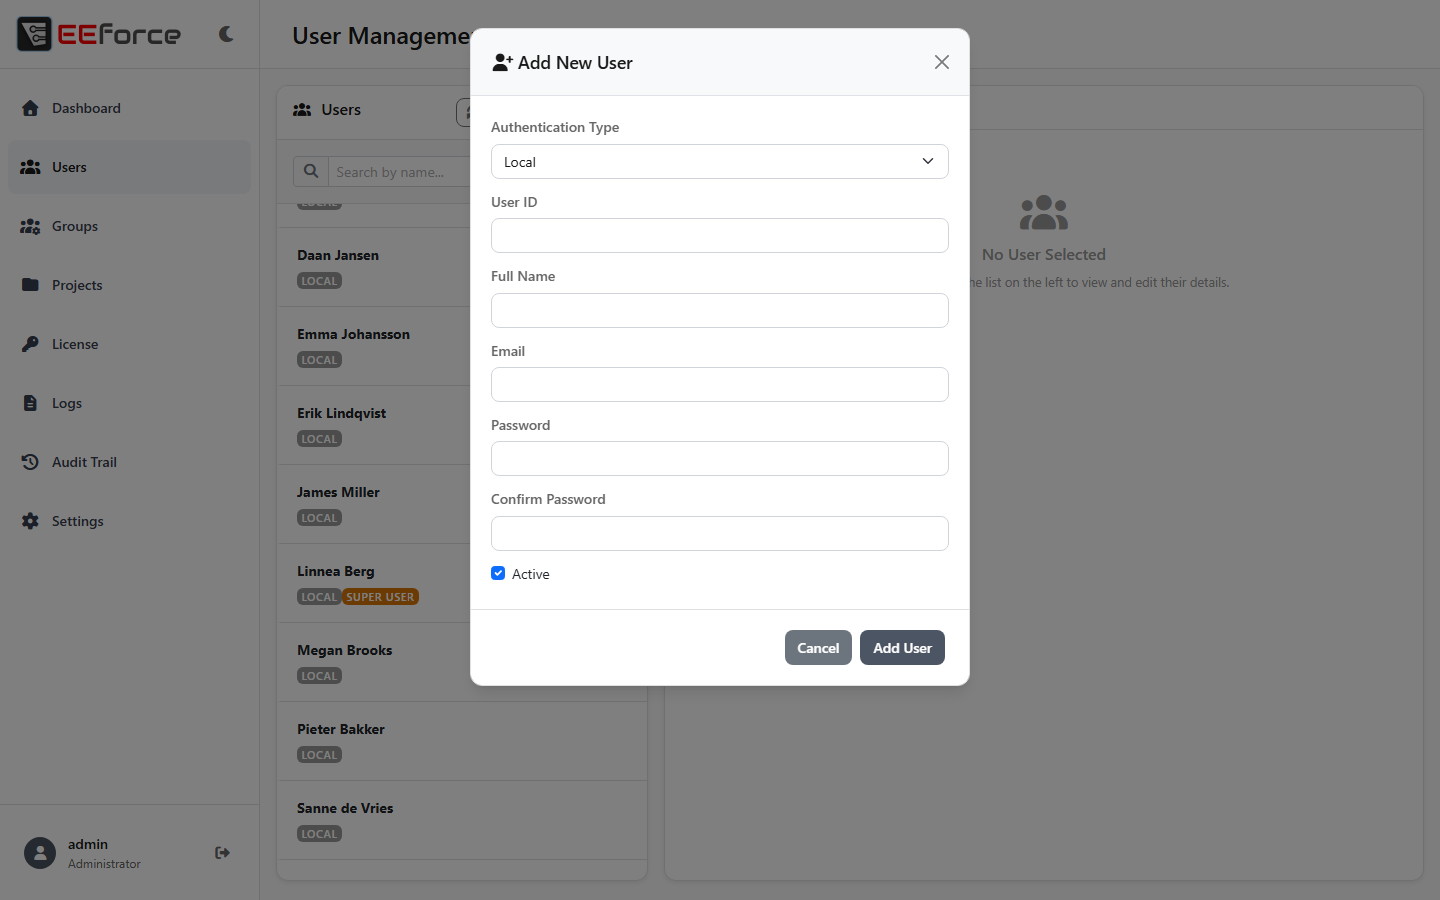Click the Settings gear icon
1440x900 pixels.
(30, 521)
